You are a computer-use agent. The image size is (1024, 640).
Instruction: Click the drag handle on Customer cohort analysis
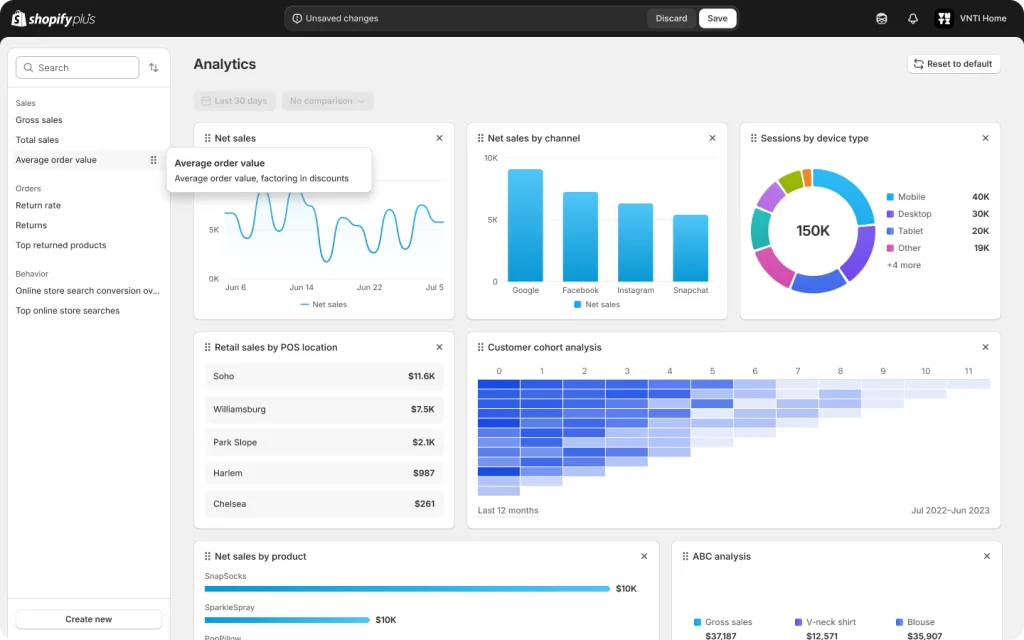click(x=480, y=347)
